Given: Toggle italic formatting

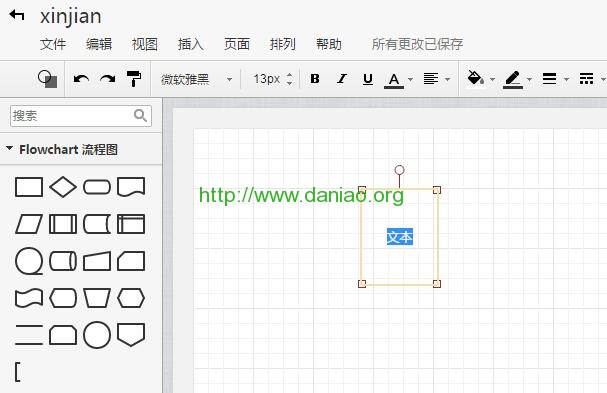Looking at the screenshot, I should (x=341, y=79).
